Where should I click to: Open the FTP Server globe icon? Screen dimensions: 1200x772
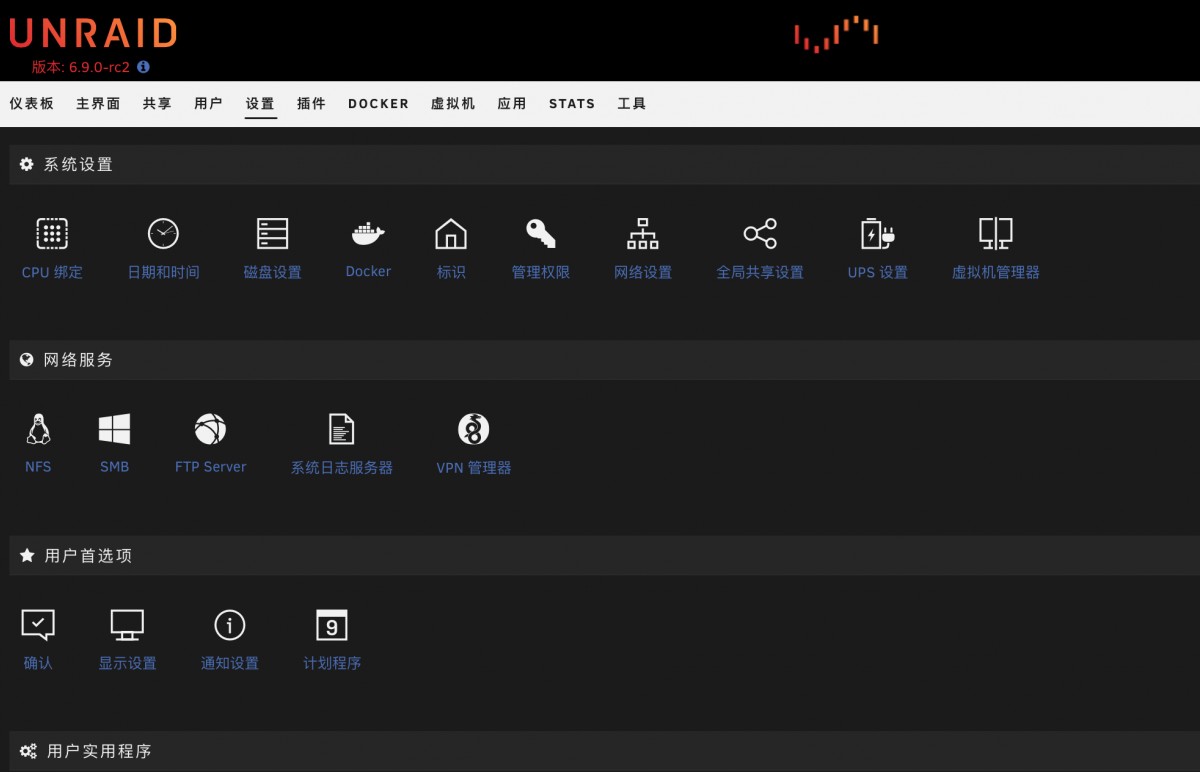[x=210, y=429]
